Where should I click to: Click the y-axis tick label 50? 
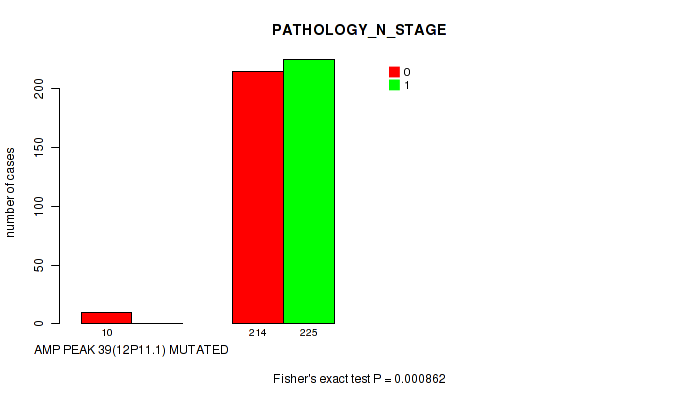point(38,265)
